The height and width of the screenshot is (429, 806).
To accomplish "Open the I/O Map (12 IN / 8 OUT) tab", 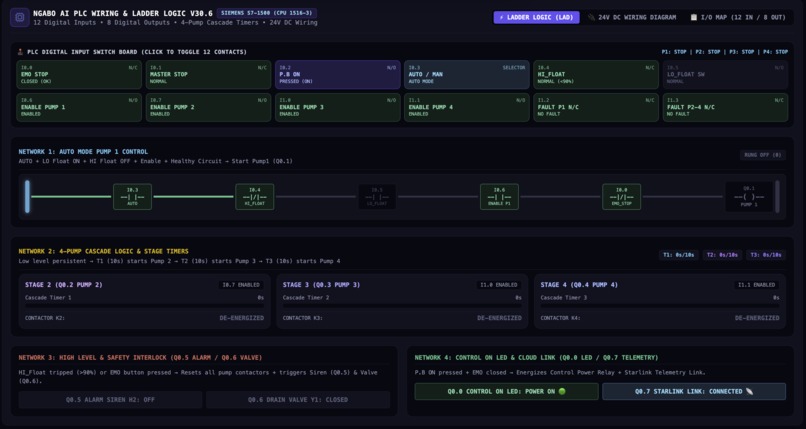I will click(738, 17).
